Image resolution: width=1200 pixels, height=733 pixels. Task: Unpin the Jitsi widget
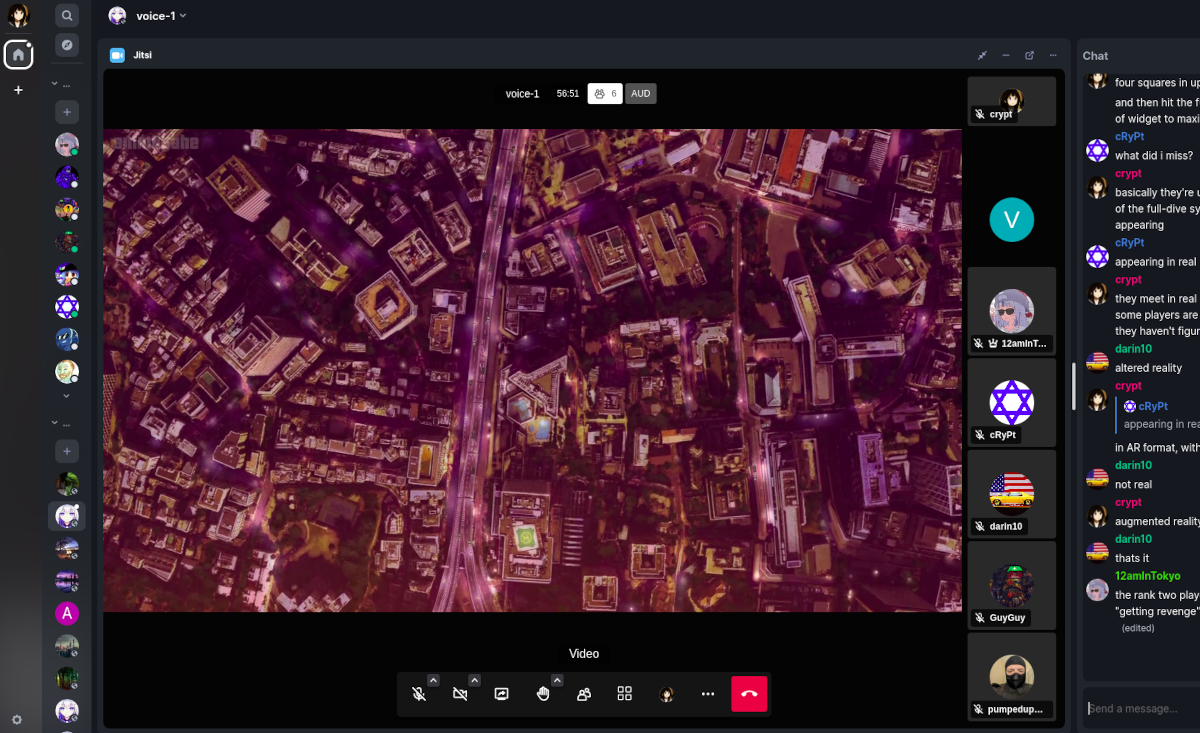coord(982,56)
